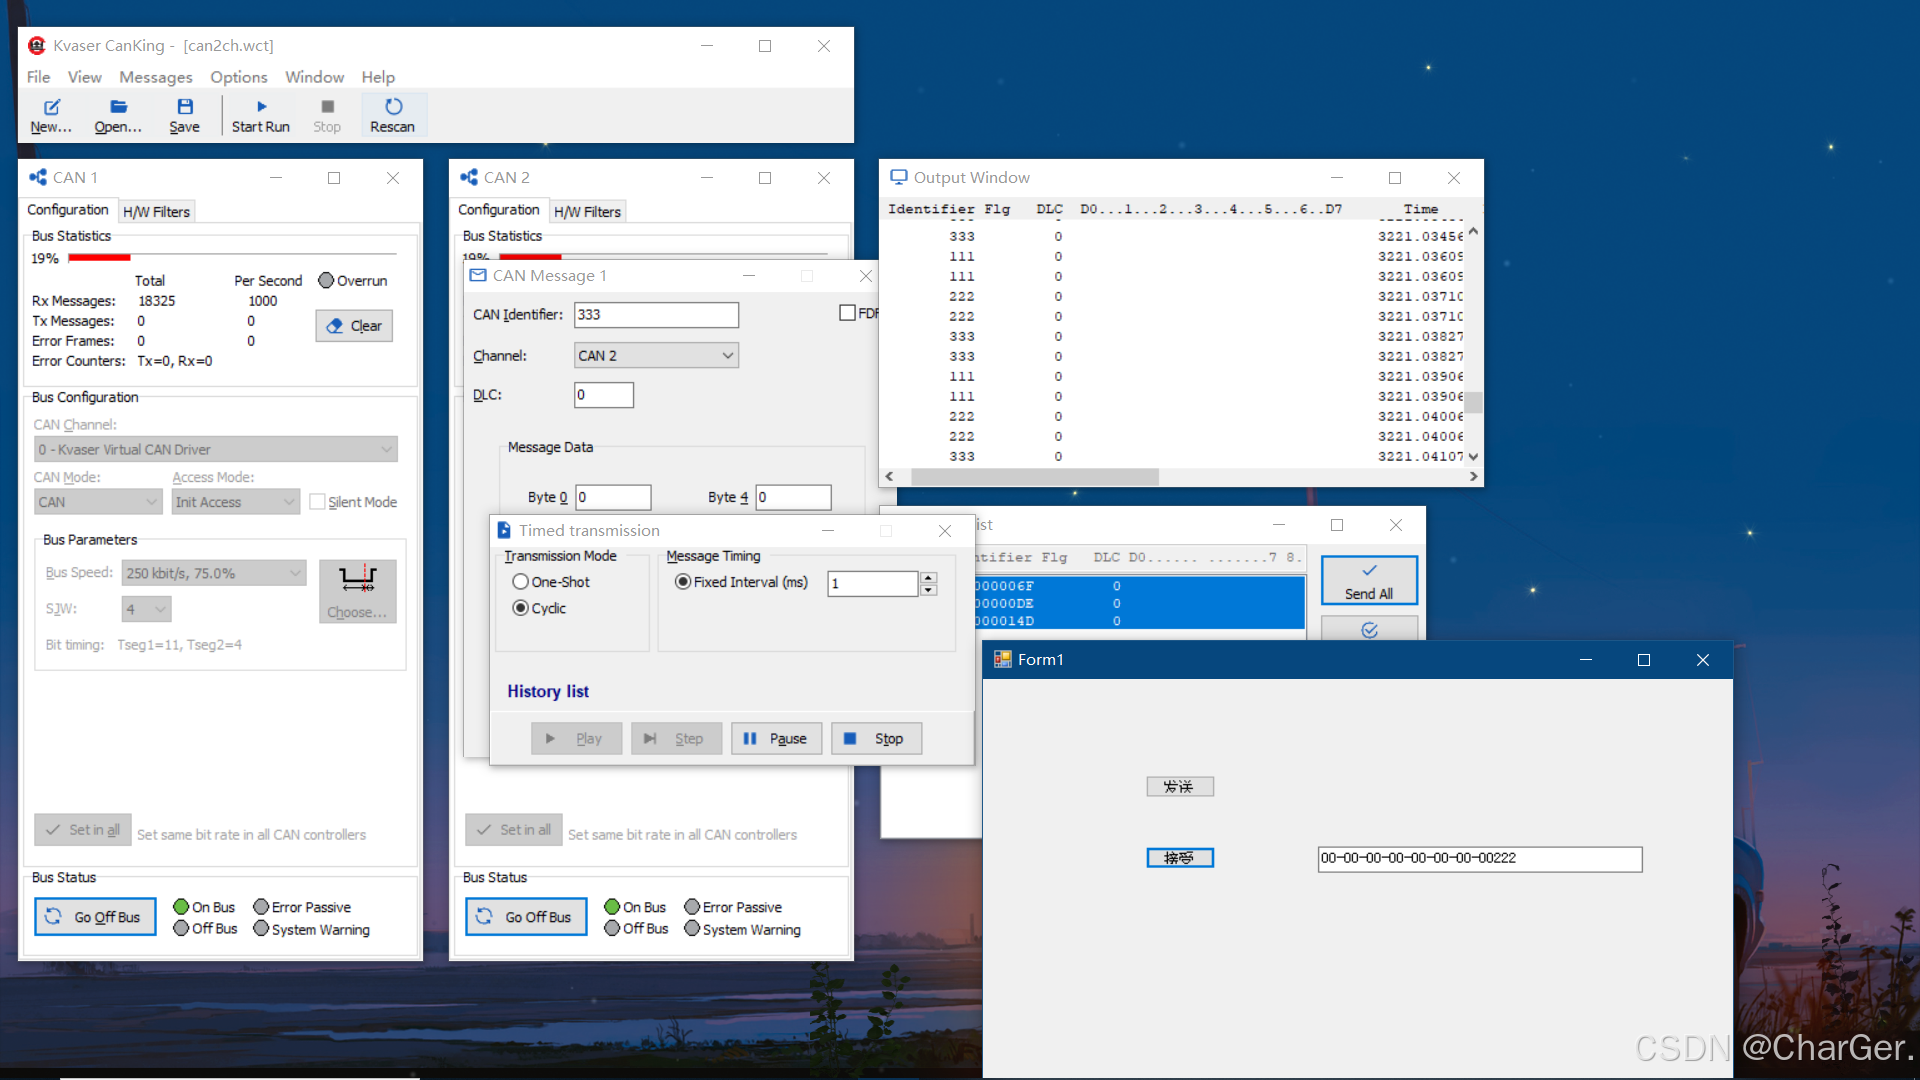Screen dimensions: 1920x1080
Task: Click the lower highlighted button in Form1
Action: click(x=1180, y=858)
